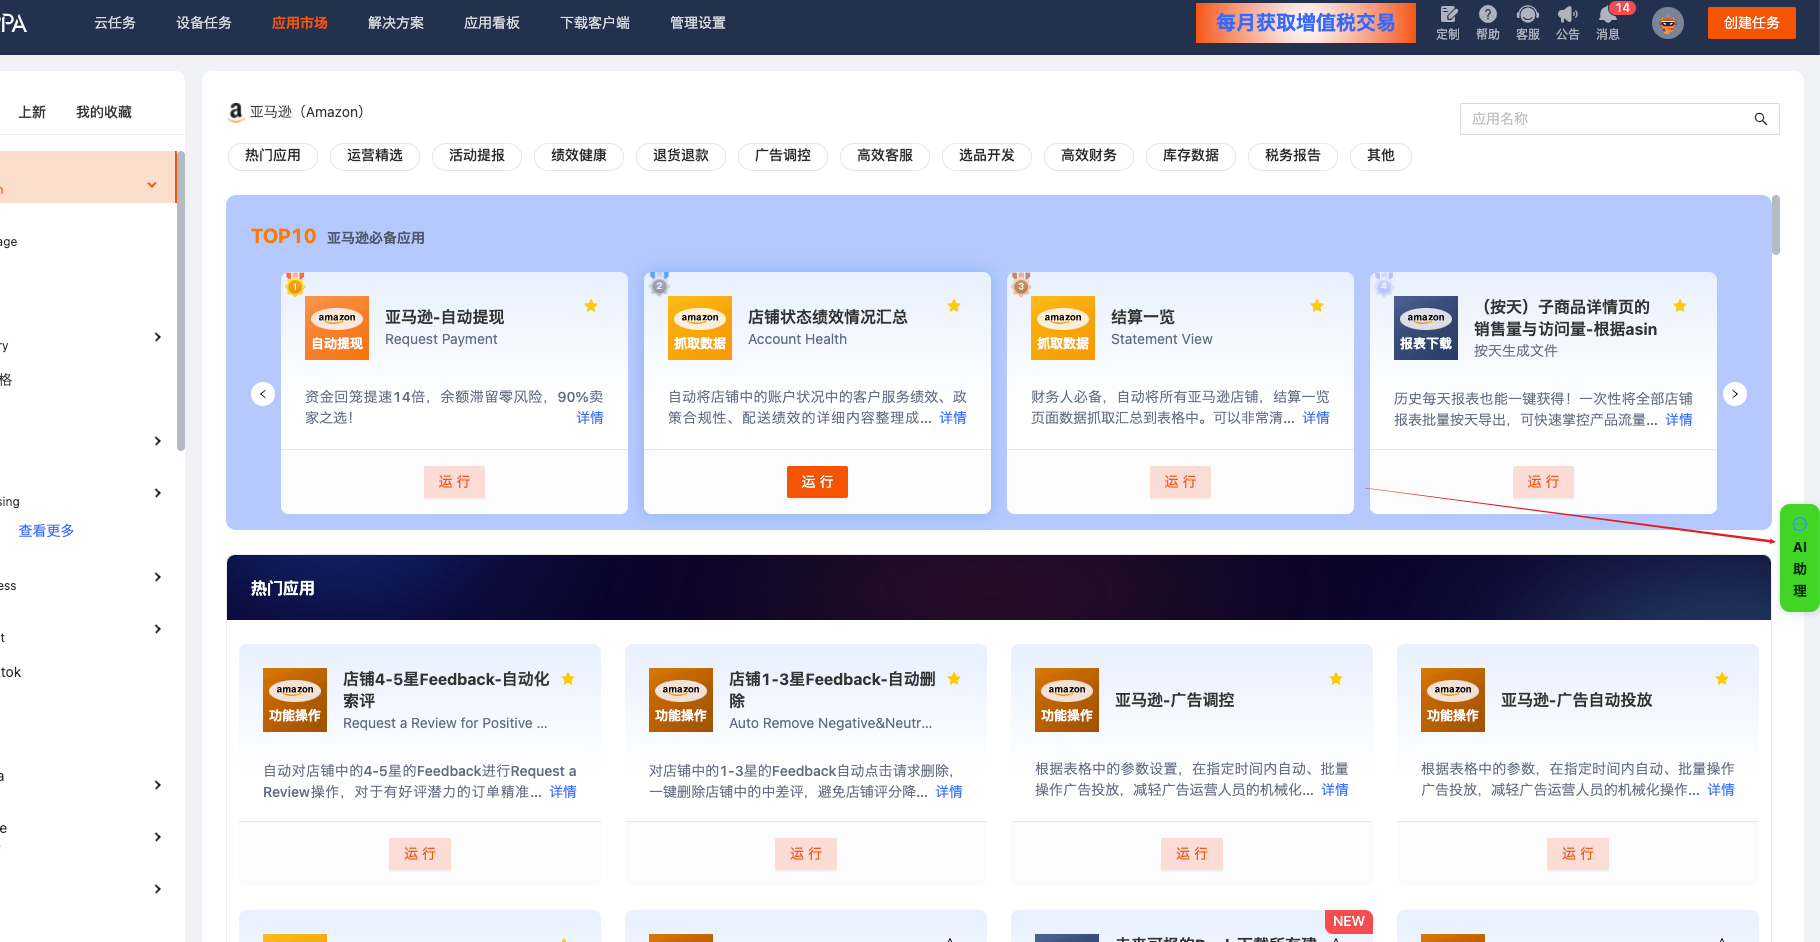The image size is (1820, 942).
Task: Filter by 热门应用 category
Action: [273, 156]
